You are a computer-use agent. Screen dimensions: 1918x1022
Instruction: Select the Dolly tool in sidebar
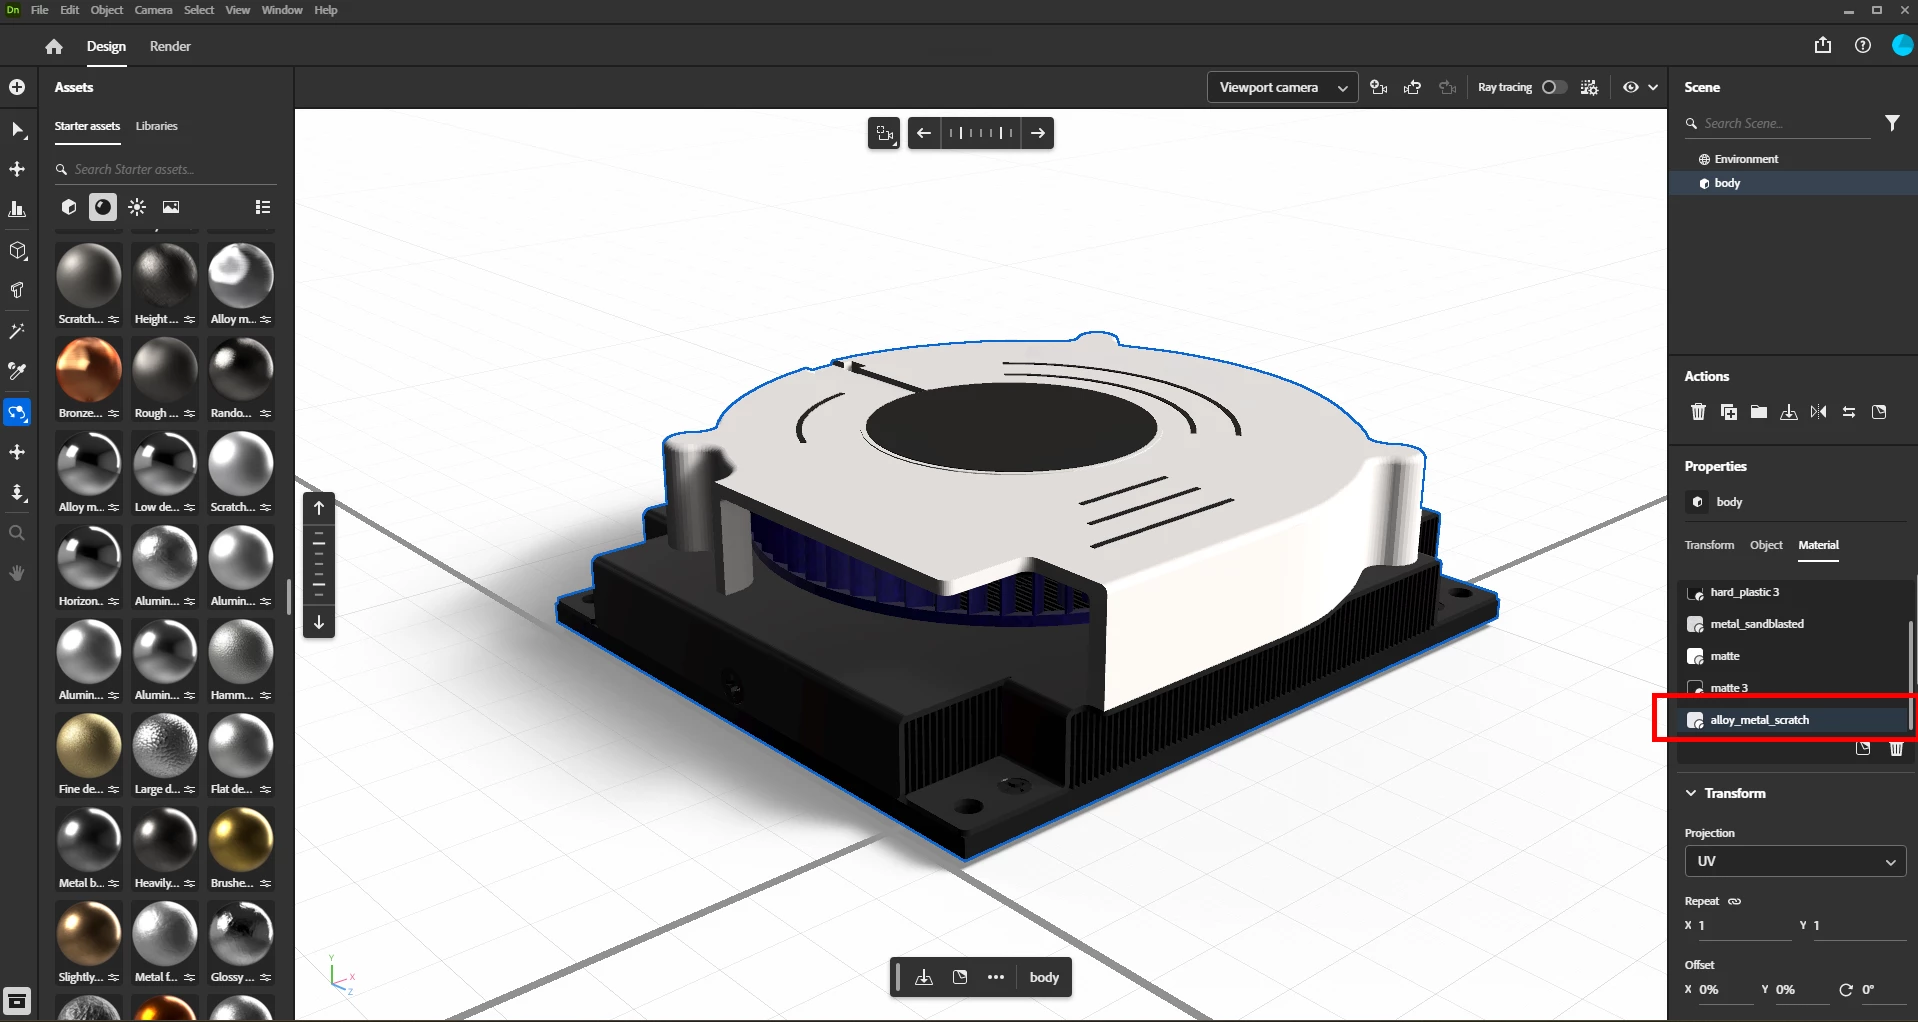coord(17,493)
